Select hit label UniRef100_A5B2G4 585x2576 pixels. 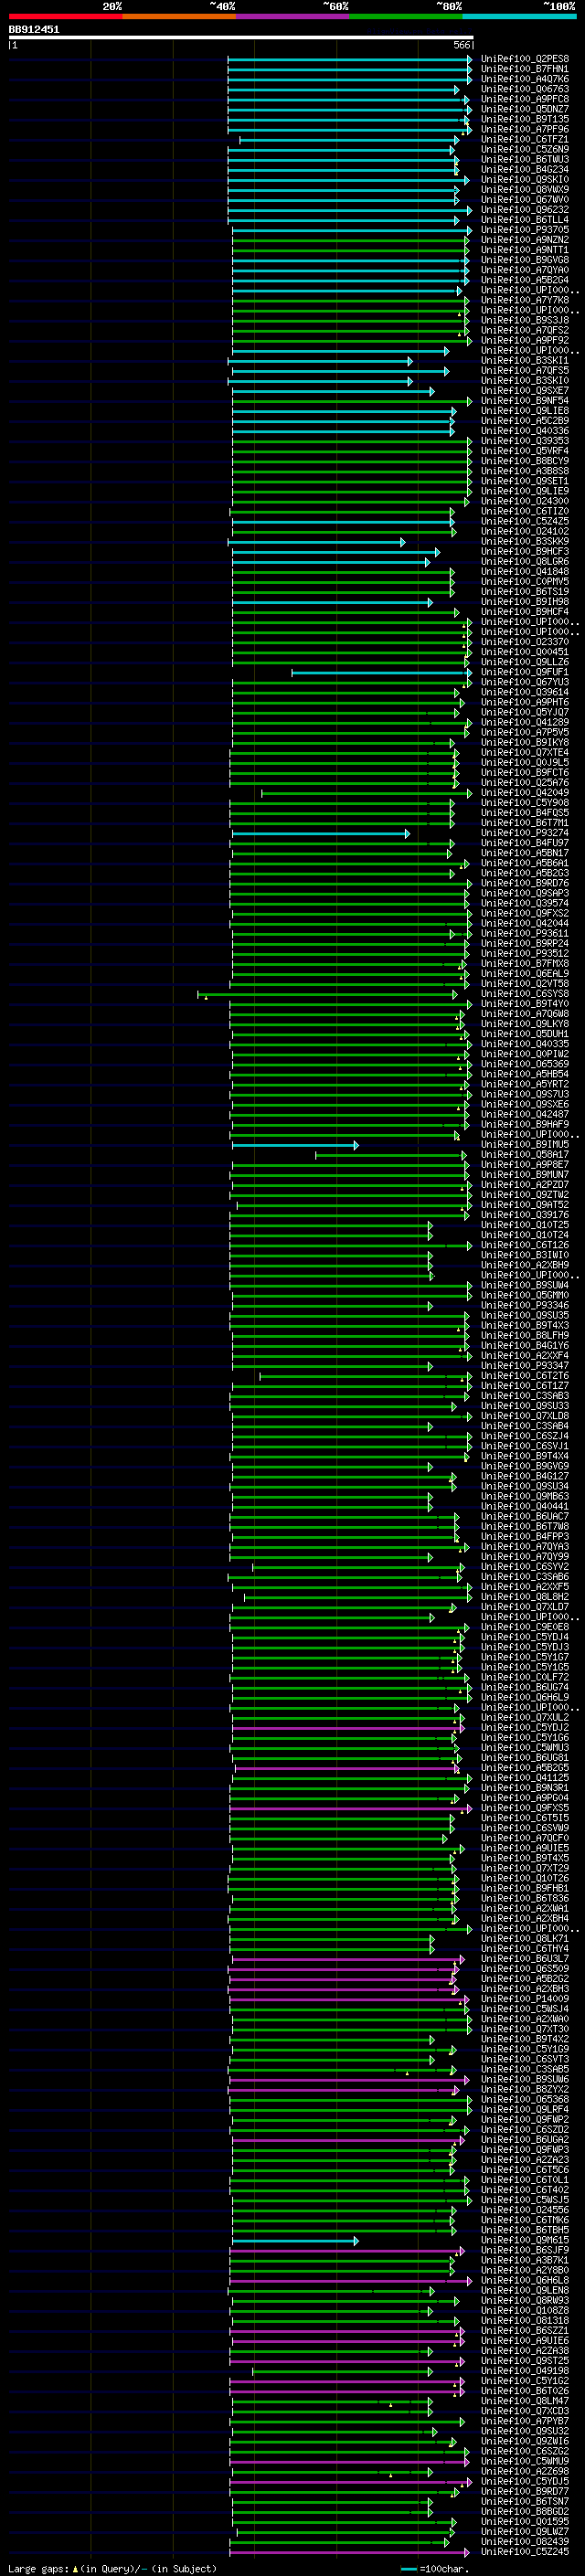(525, 280)
